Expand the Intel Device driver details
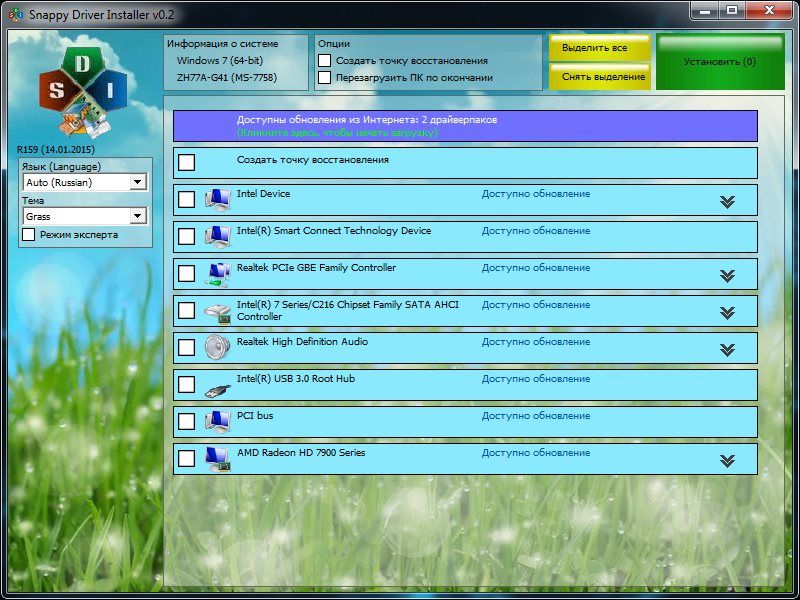The width and height of the screenshot is (800, 600). 728,202
